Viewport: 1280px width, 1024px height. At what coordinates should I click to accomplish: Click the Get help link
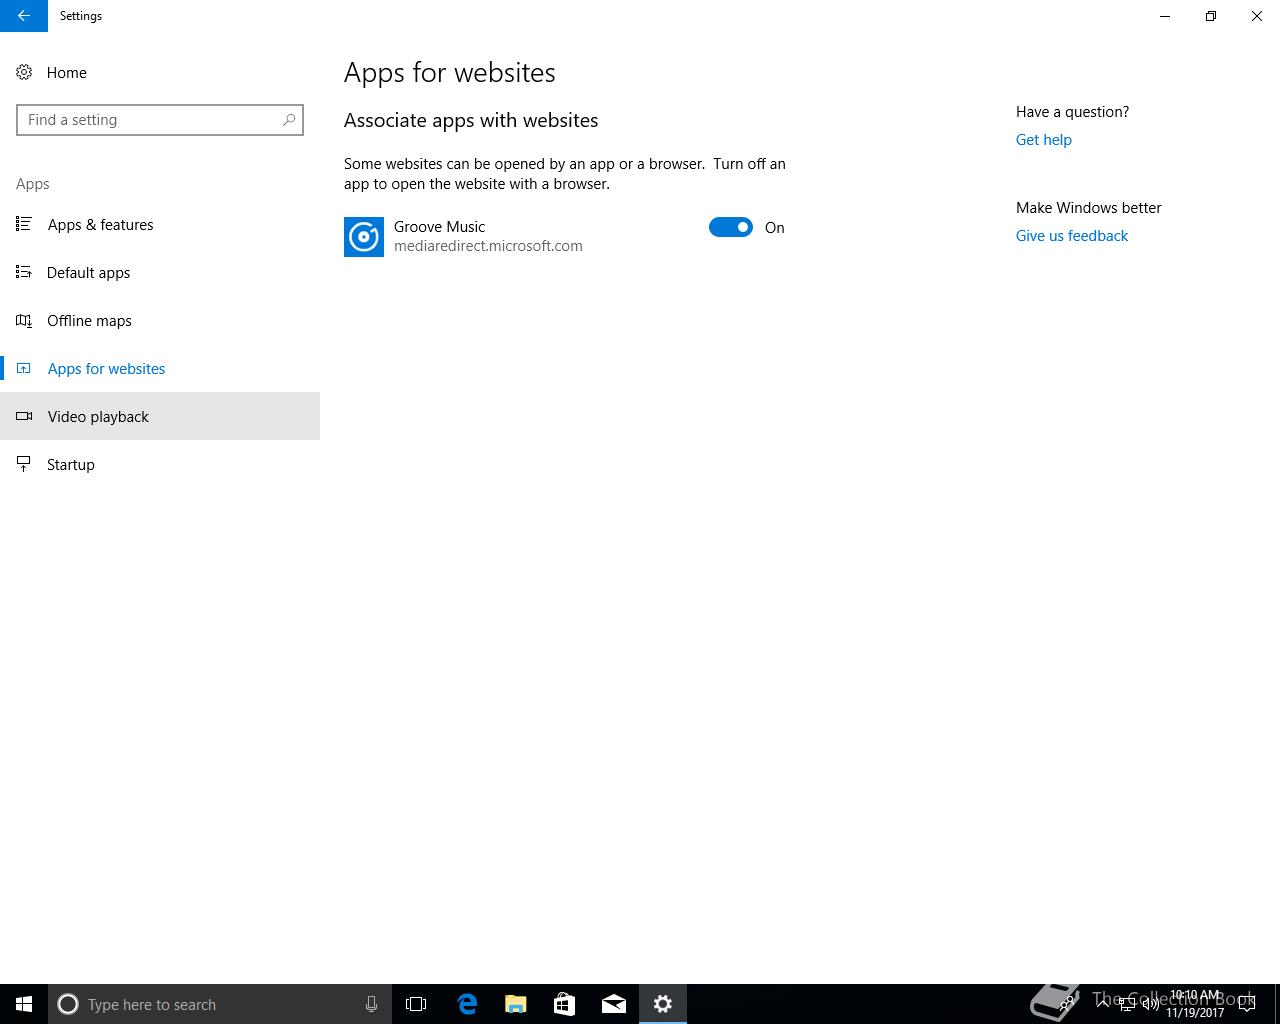[x=1043, y=140]
